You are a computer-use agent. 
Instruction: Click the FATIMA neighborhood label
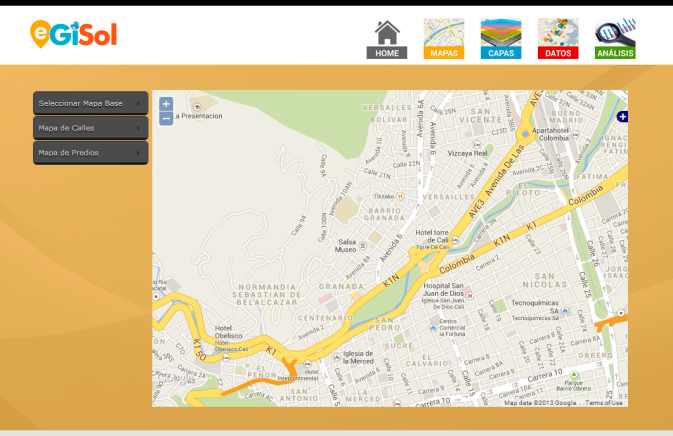point(592,176)
